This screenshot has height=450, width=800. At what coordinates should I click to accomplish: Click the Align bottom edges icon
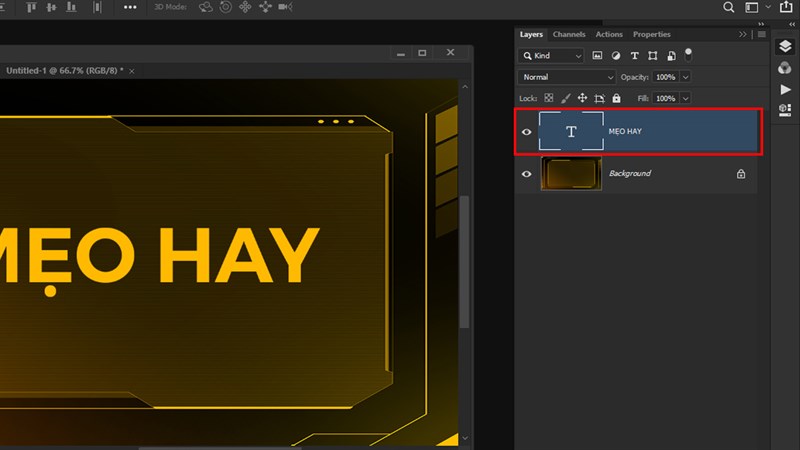coord(71,7)
